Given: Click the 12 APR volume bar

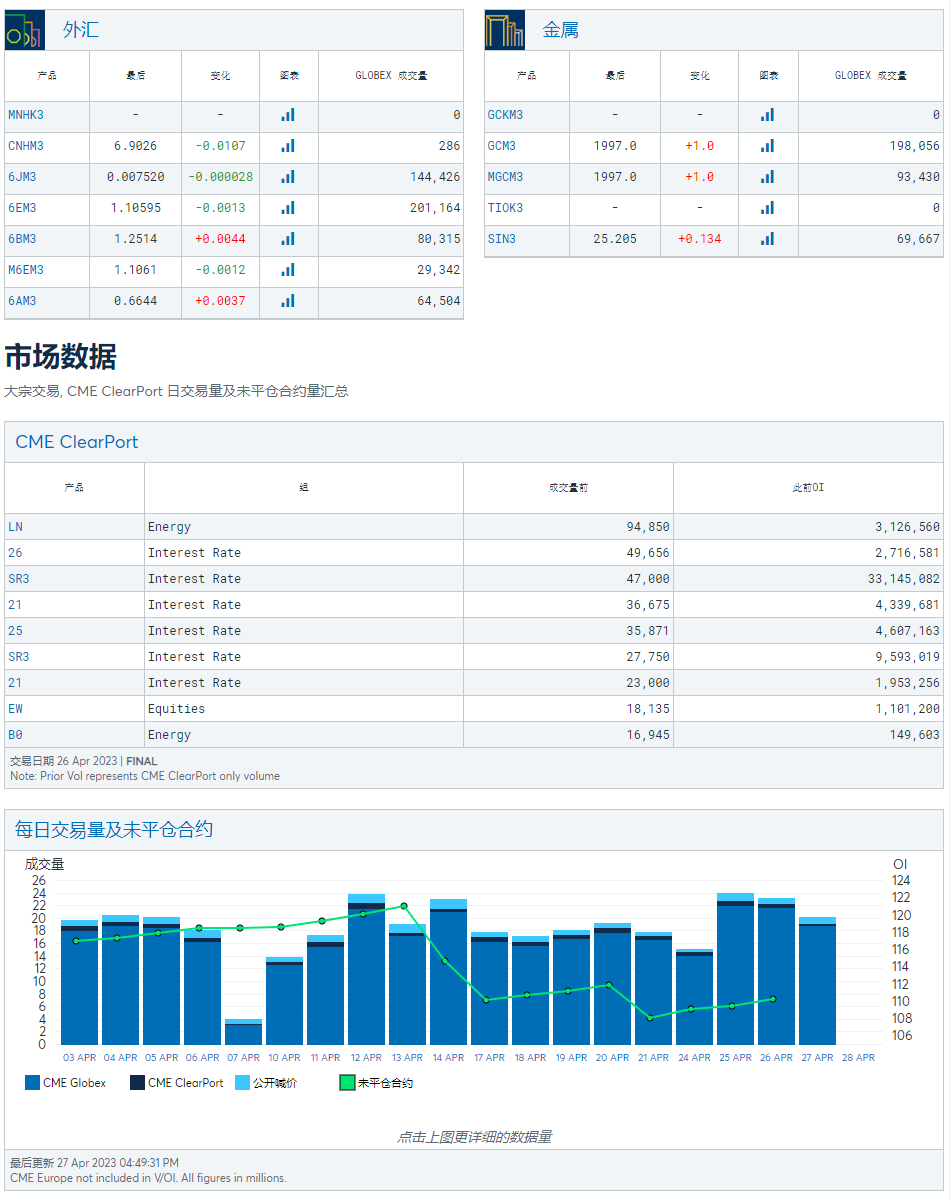Looking at the screenshot, I should 366,970.
